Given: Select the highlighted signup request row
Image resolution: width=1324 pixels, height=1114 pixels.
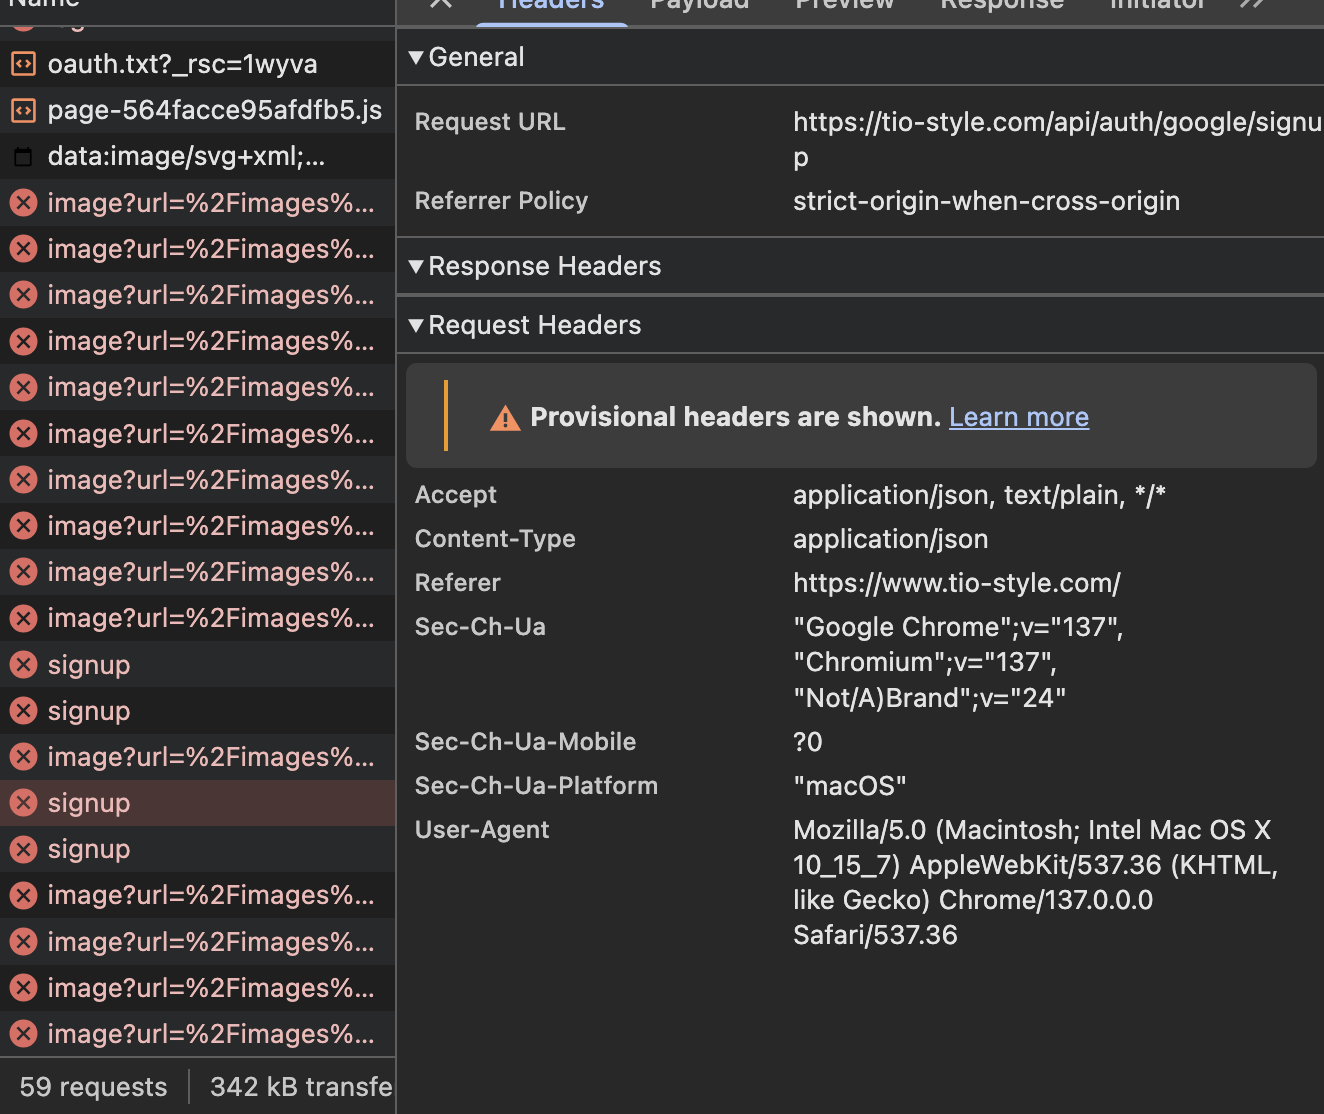Looking at the screenshot, I should tap(197, 803).
